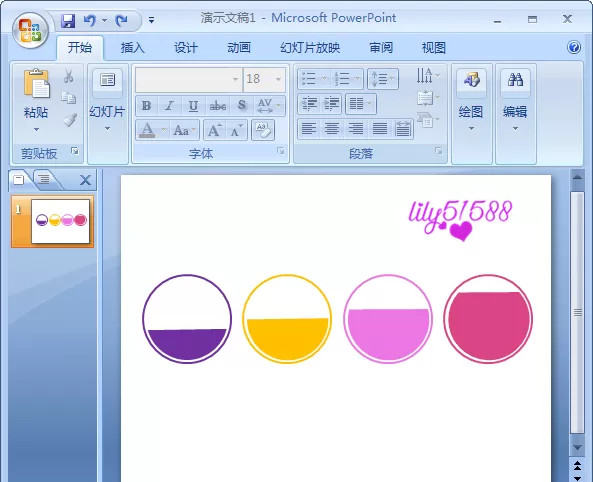Switch to slides thumbnail pane tab
The height and width of the screenshot is (482, 593).
(19, 180)
